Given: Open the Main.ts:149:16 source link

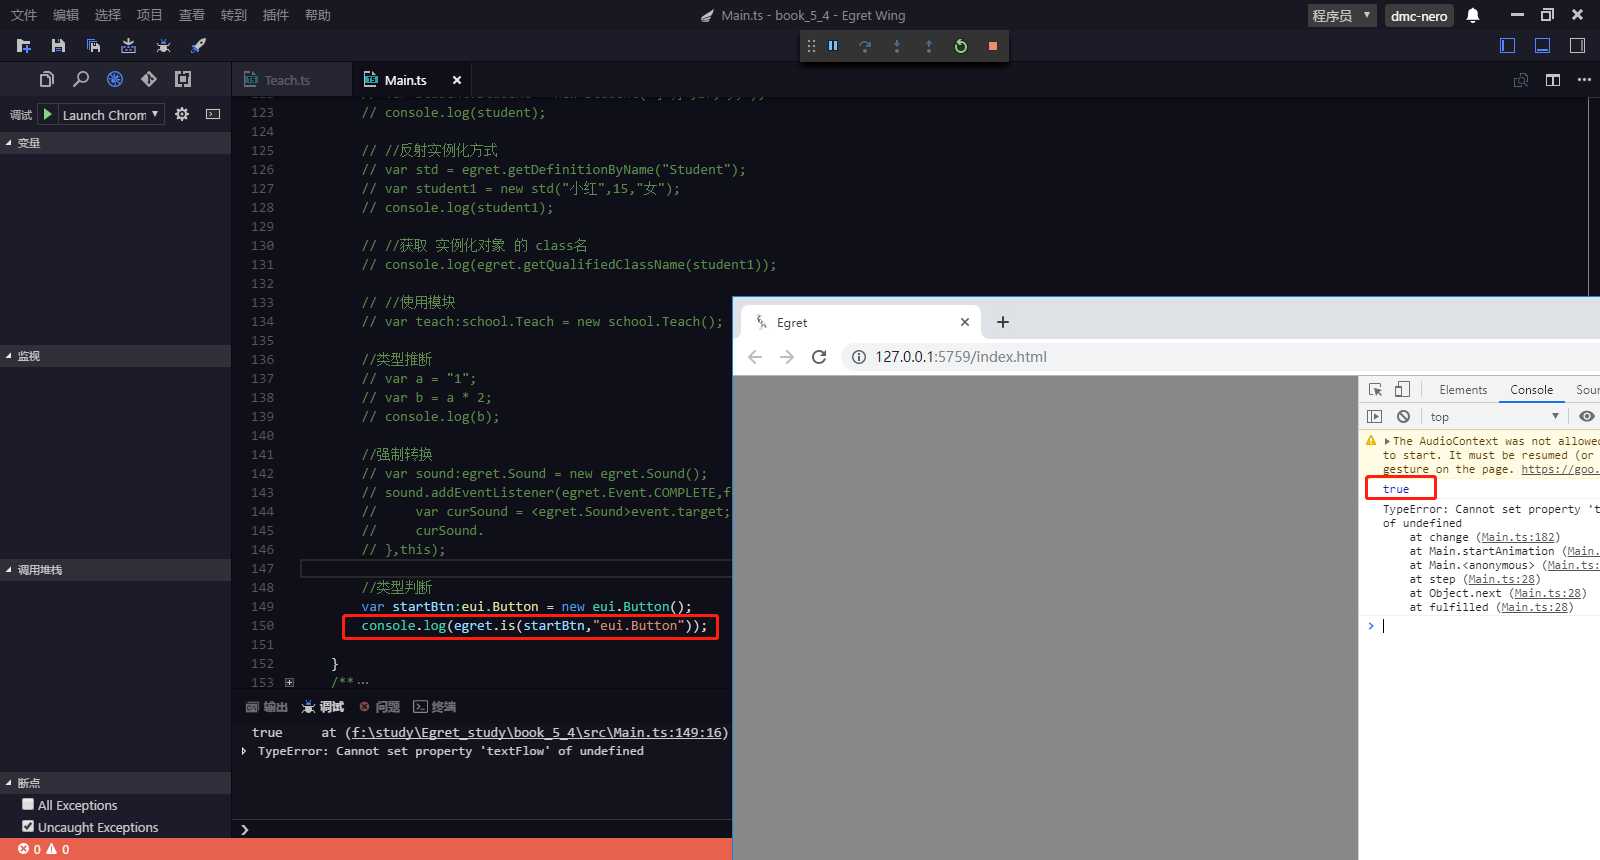Looking at the screenshot, I should (x=536, y=732).
